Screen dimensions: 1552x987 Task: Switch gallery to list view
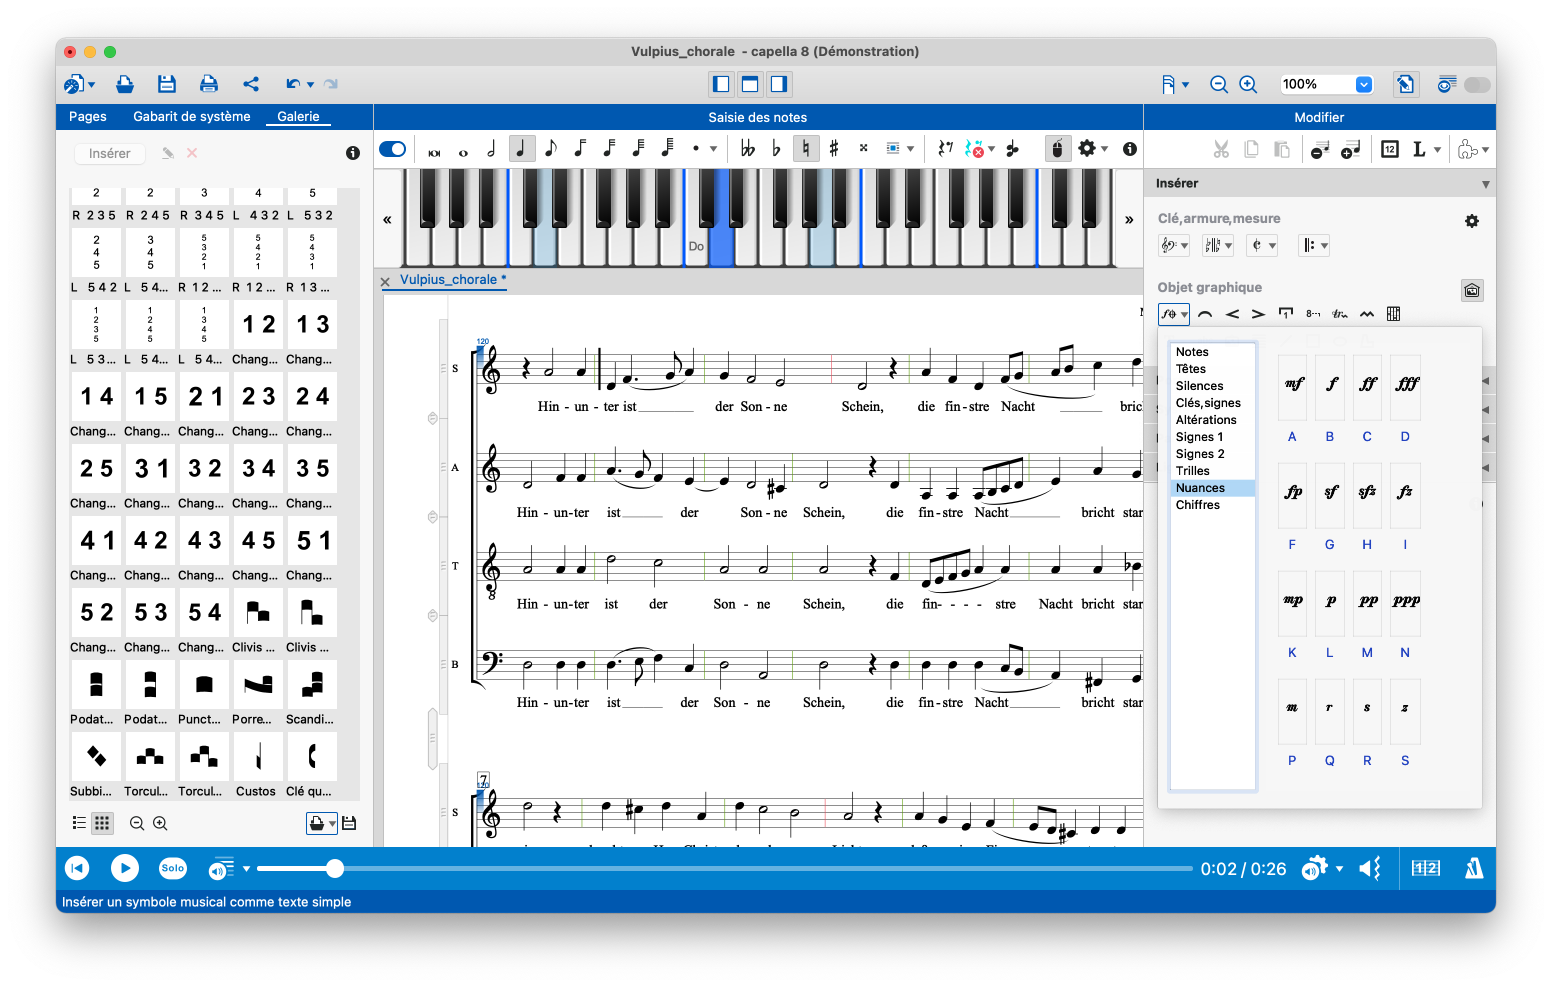point(79,823)
